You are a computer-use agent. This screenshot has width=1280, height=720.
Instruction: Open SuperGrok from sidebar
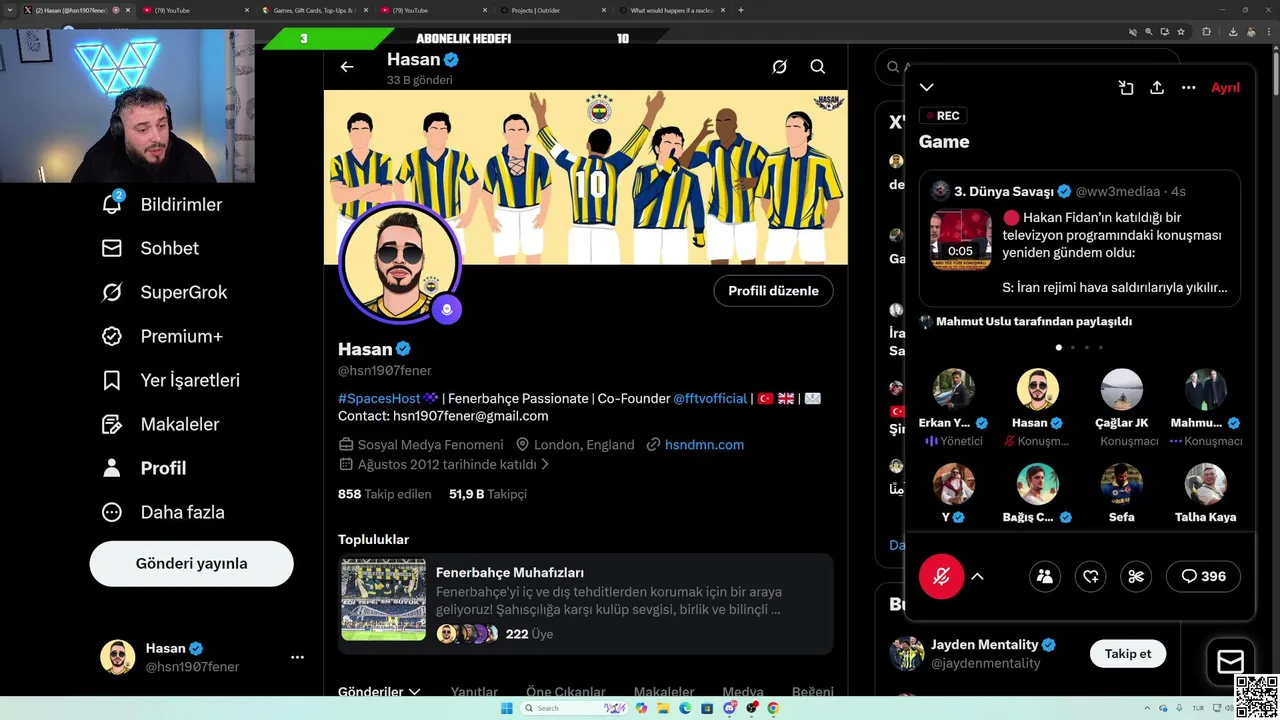pos(164,292)
